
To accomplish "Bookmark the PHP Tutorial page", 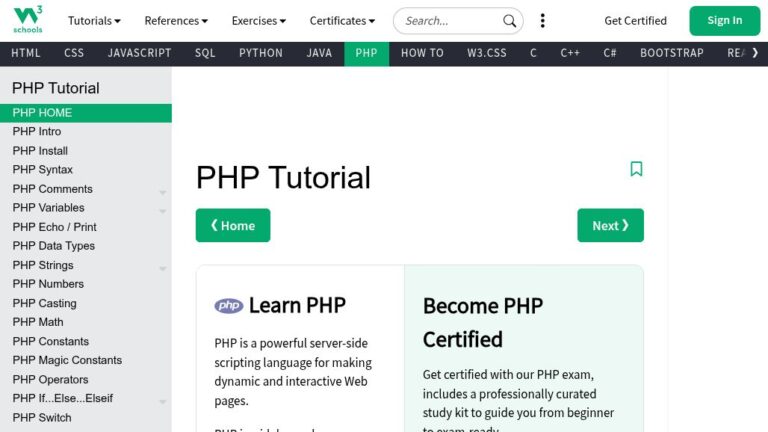I will pyautogui.click(x=636, y=169).
